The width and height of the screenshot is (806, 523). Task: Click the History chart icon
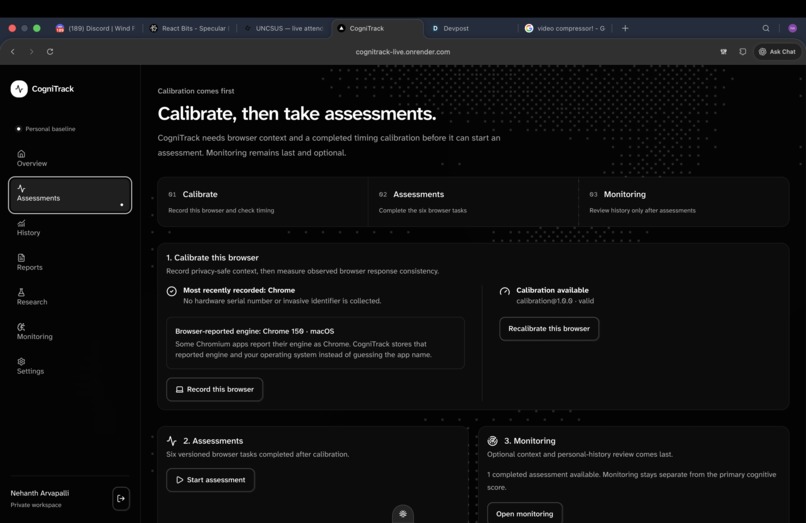(21, 223)
